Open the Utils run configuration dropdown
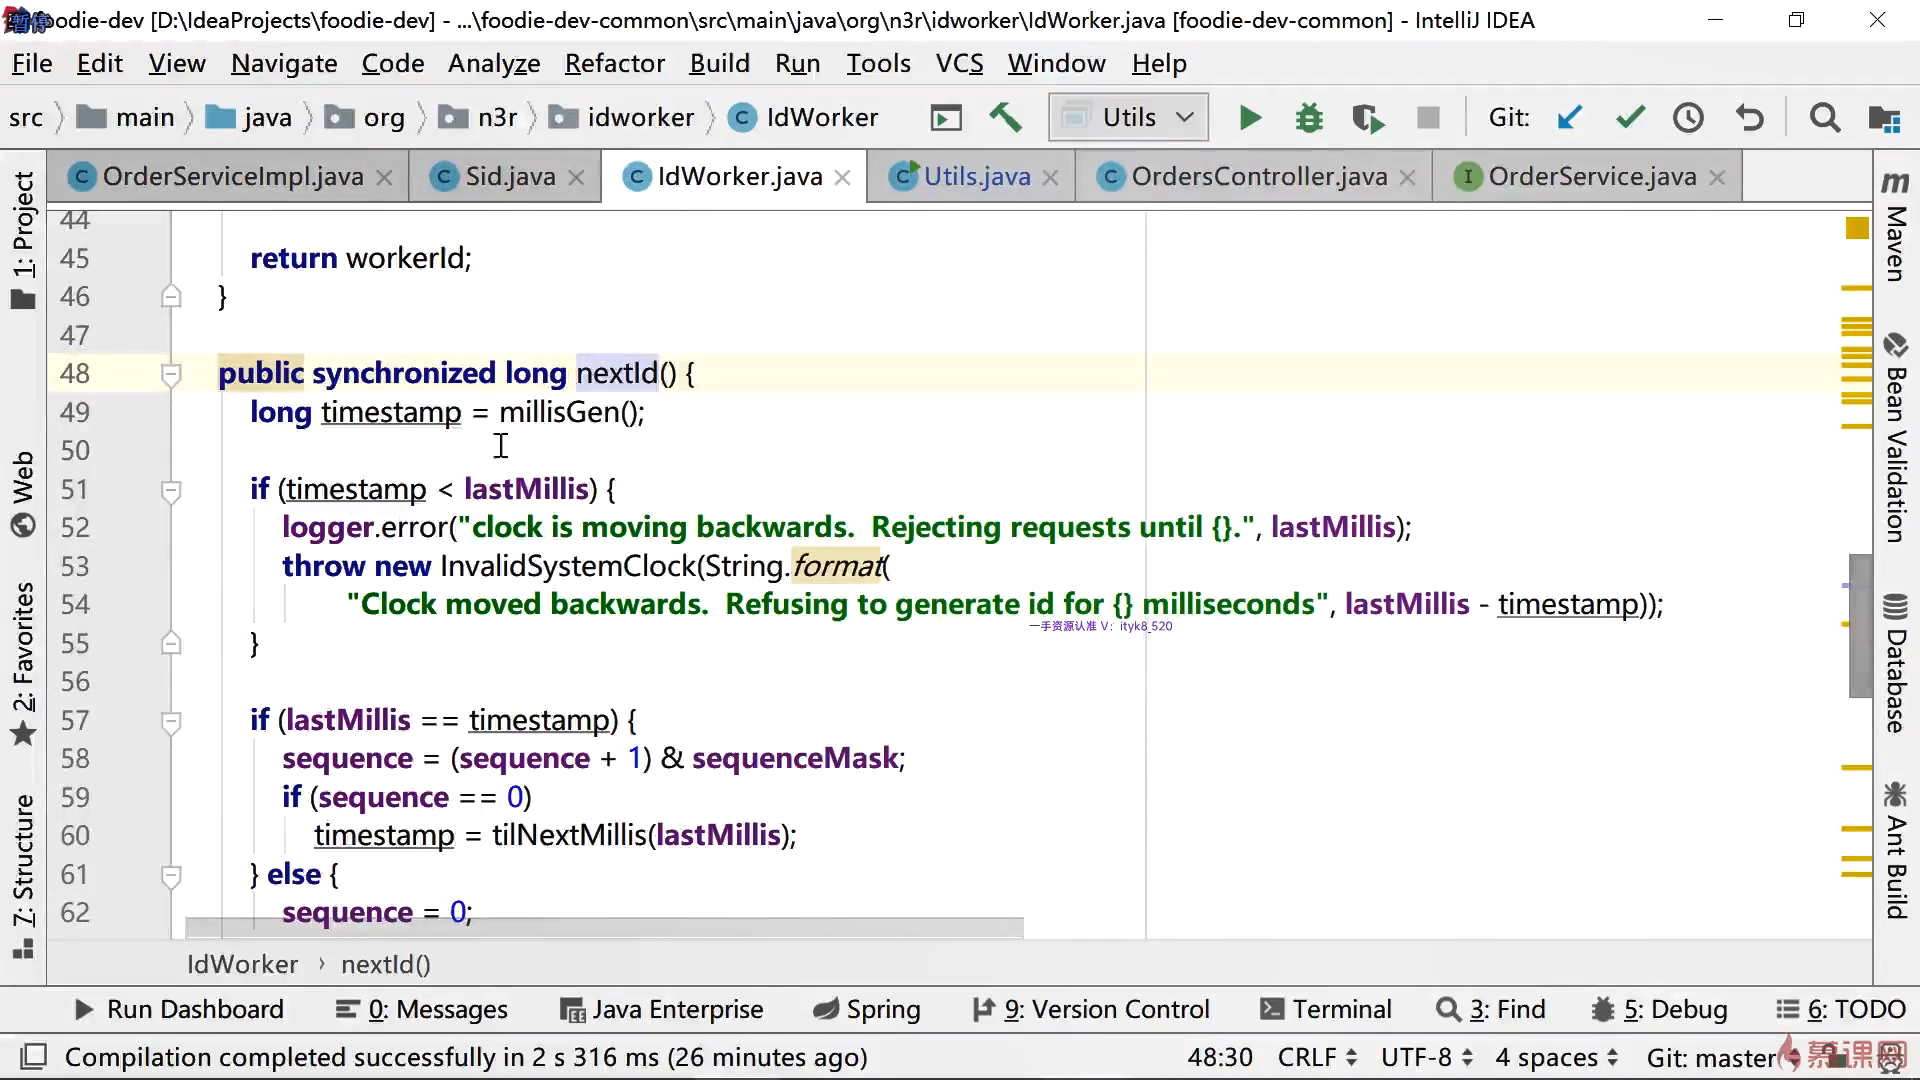The image size is (1920, 1080). pyautogui.click(x=1128, y=118)
